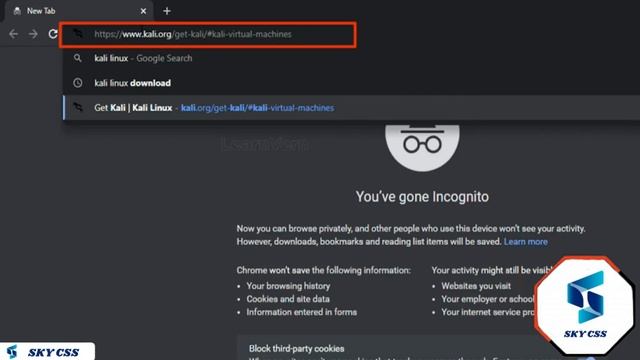640x360 pixels.
Task: Click the SKY CSS octagon logo
Action: click(585, 306)
